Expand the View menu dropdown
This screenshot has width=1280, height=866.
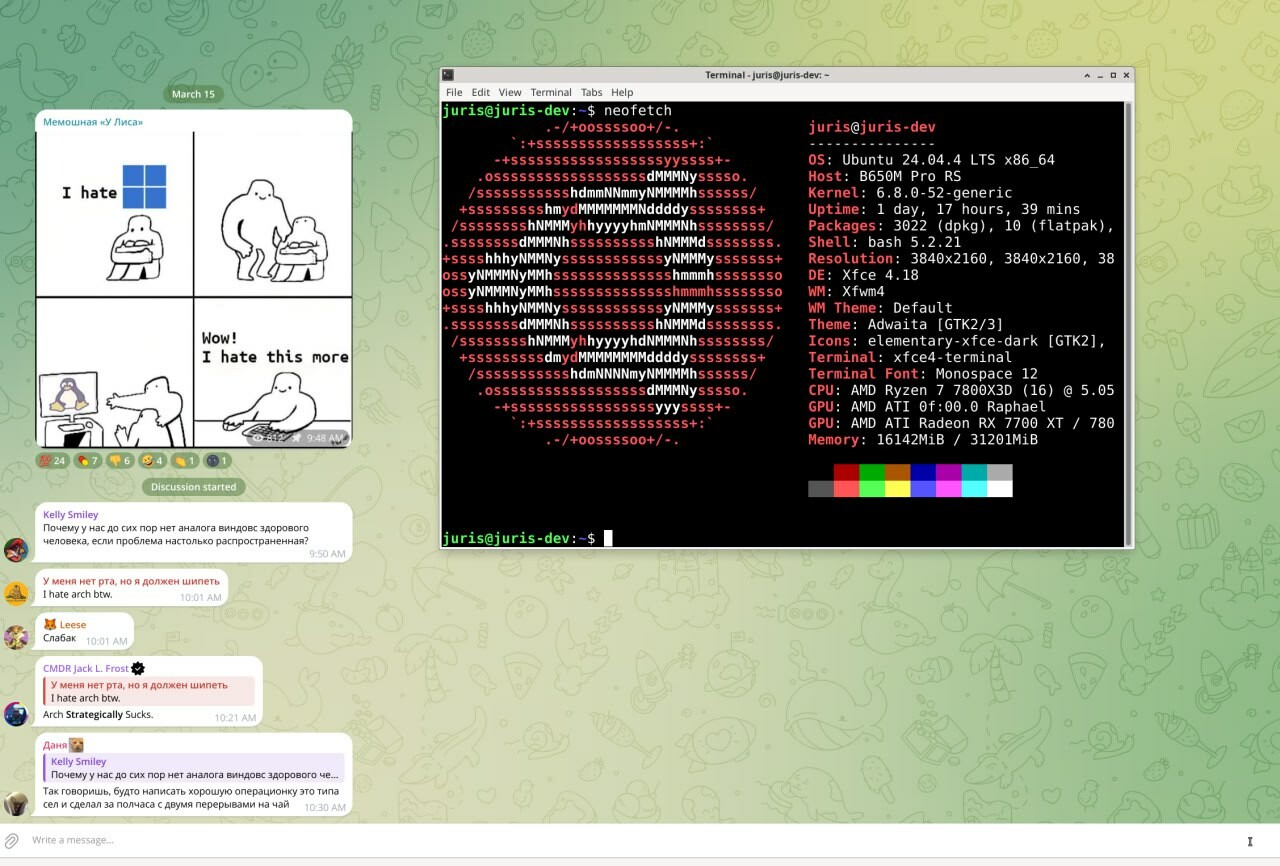click(510, 92)
